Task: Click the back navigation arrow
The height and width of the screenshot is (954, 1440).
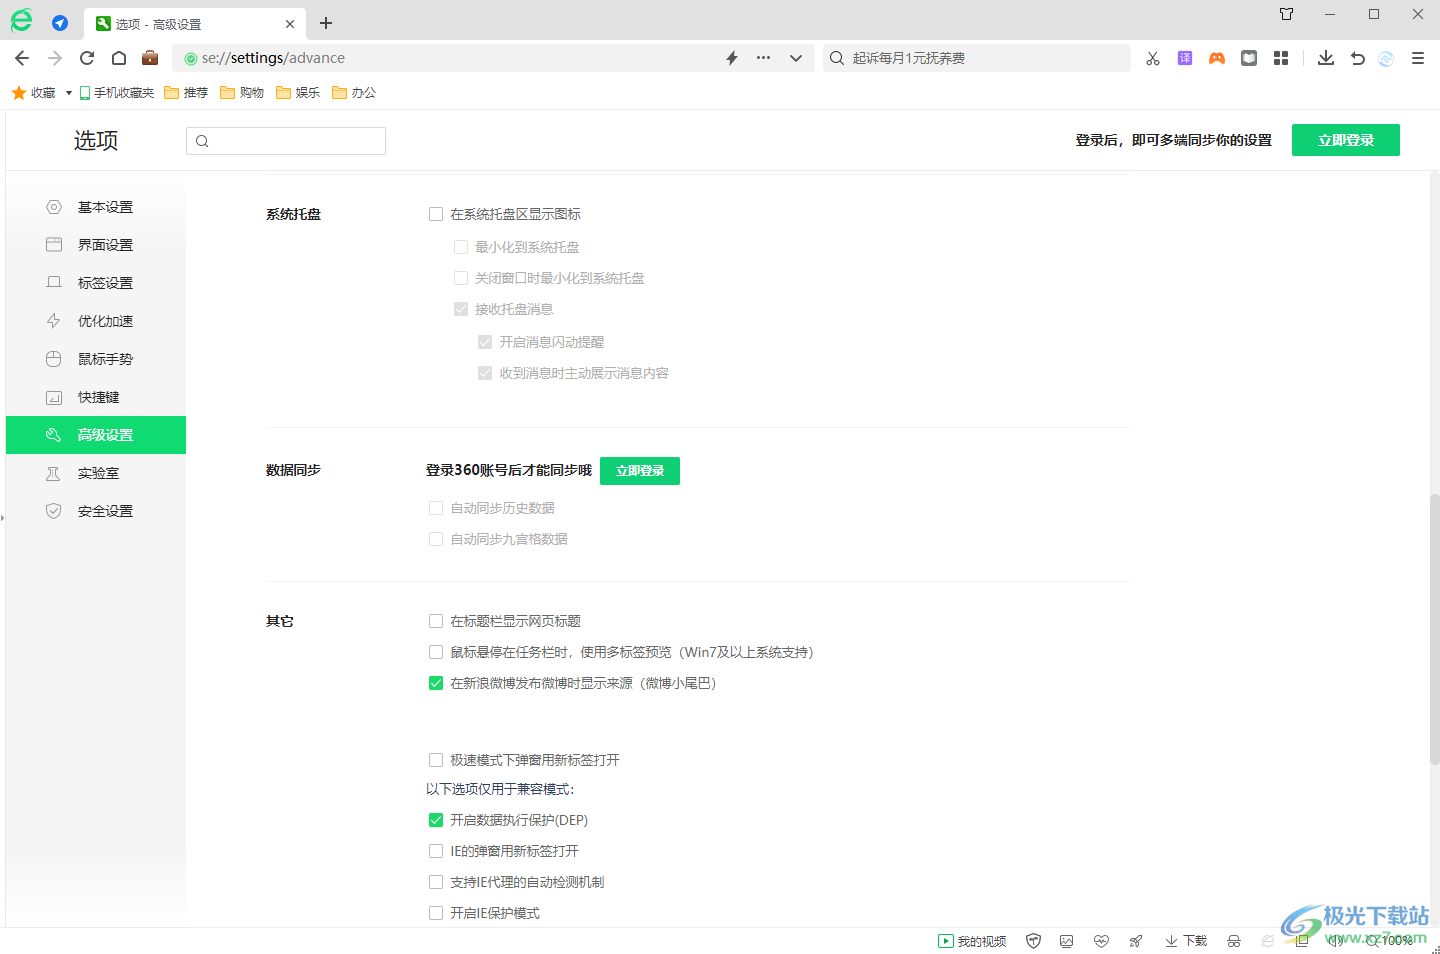Action: click(x=22, y=58)
